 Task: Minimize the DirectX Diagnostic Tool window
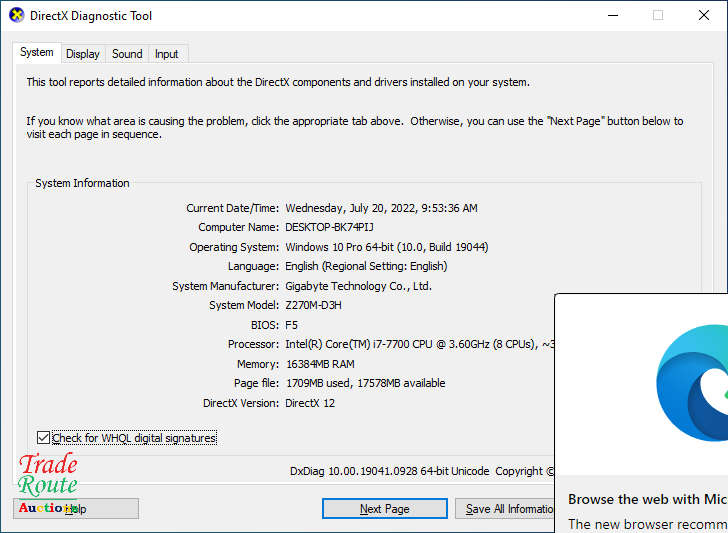610,16
